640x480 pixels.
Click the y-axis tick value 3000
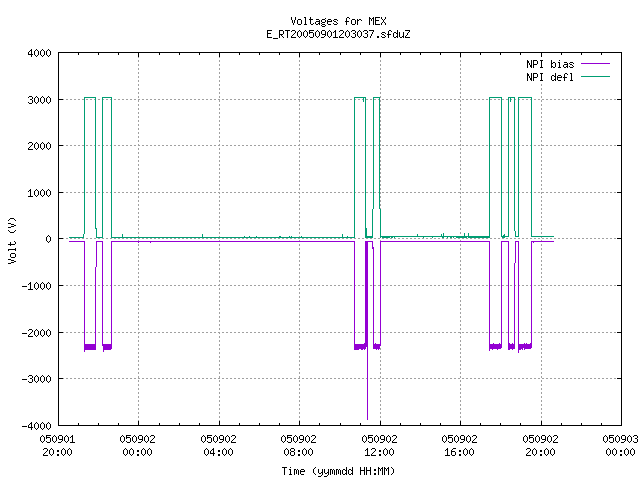40,100
